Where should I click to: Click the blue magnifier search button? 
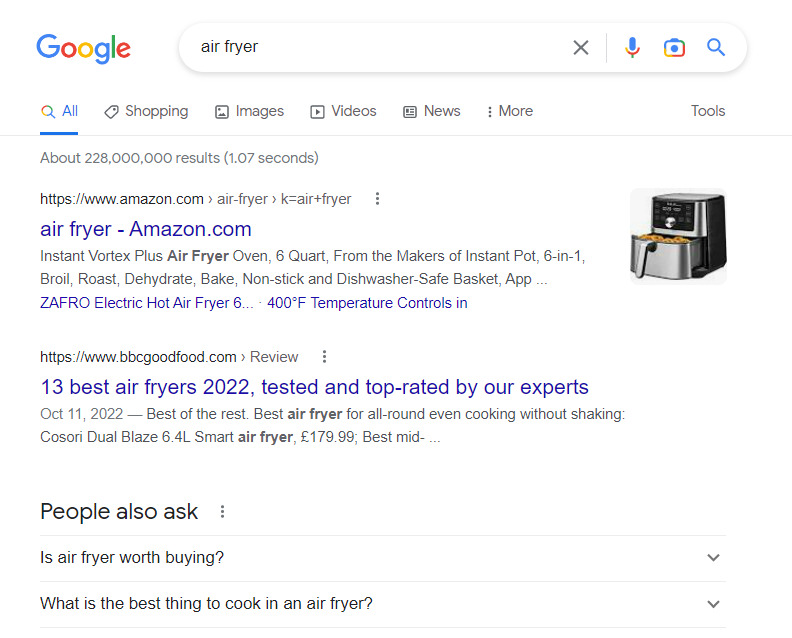pos(716,47)
